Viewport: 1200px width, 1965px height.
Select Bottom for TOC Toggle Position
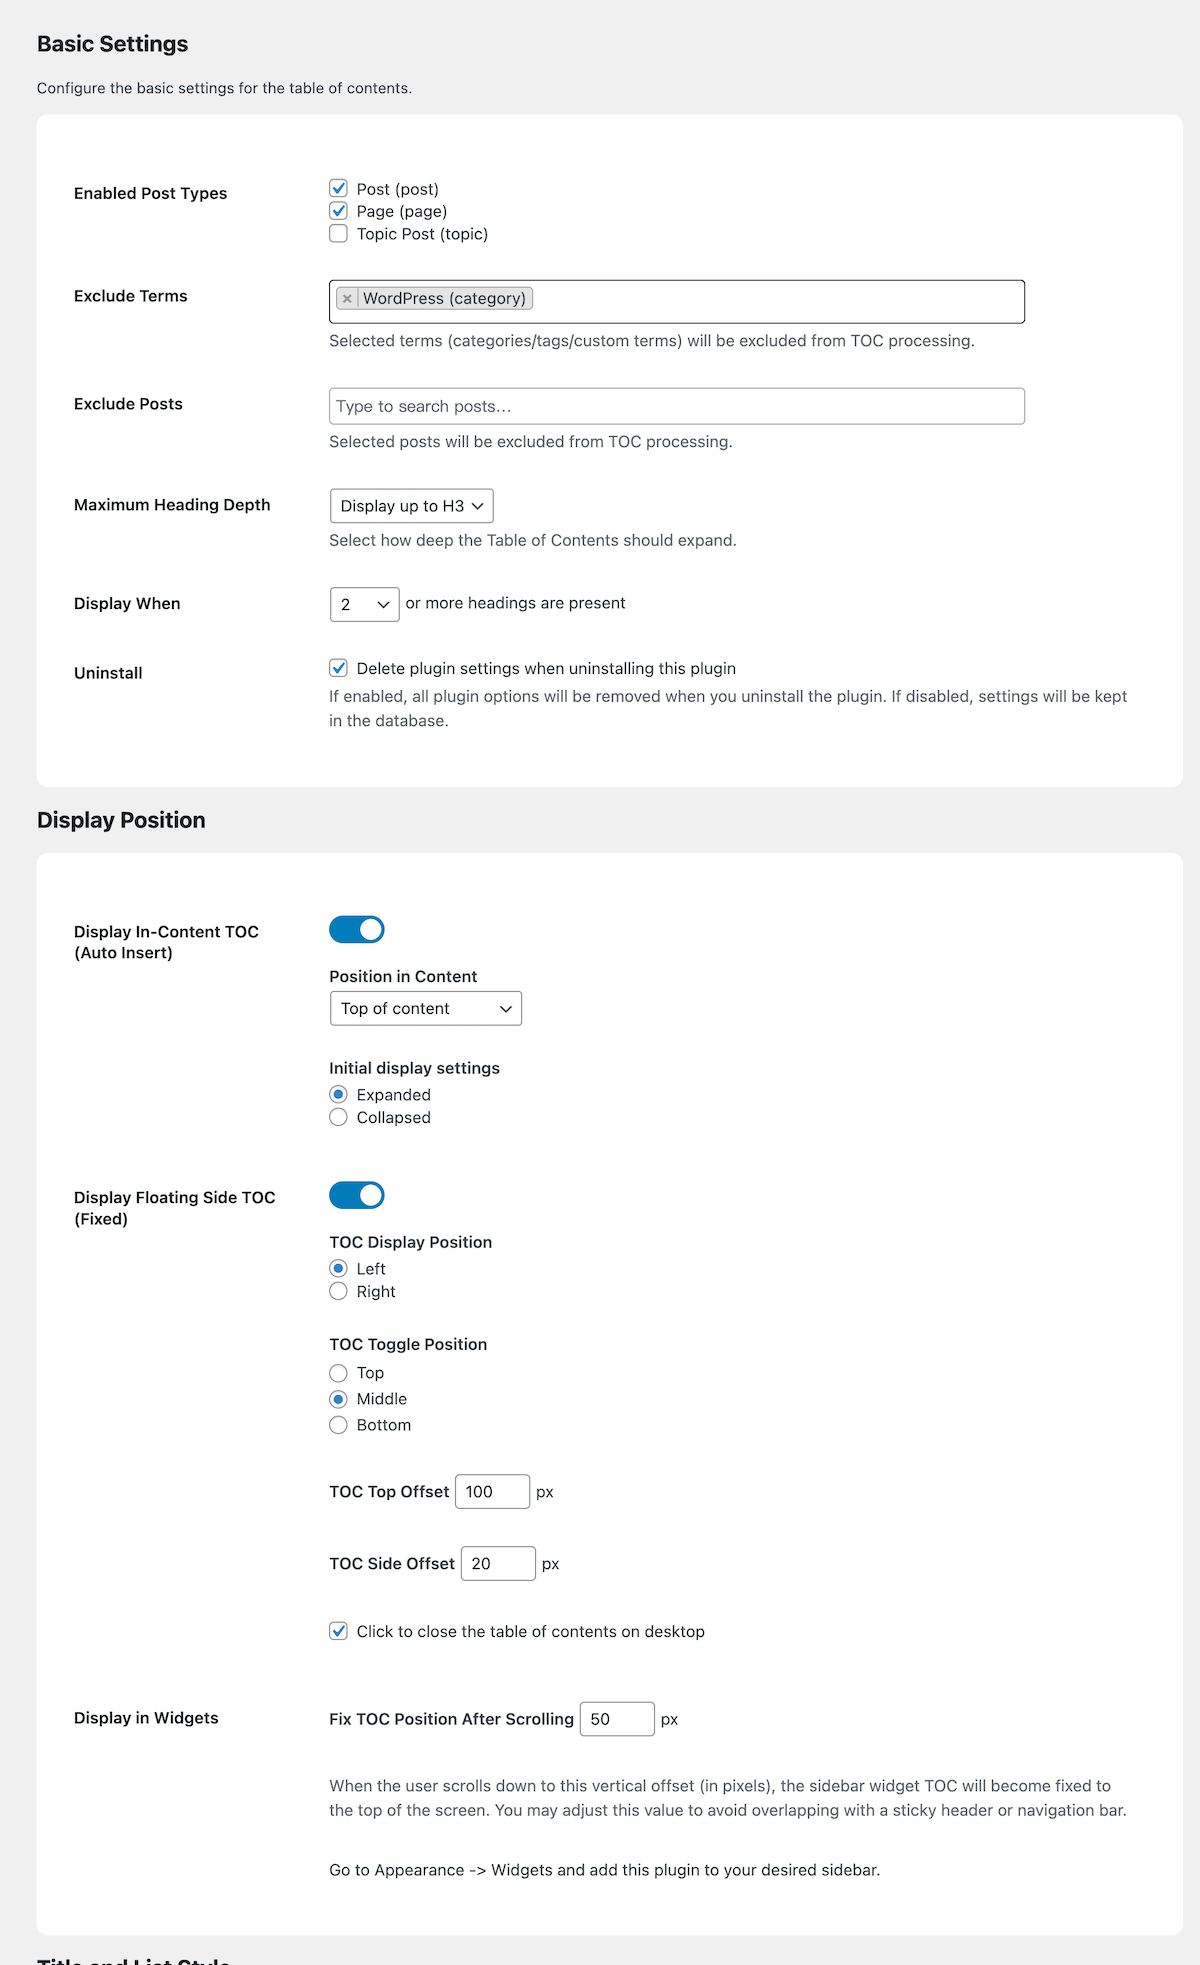pos(338,1425)
